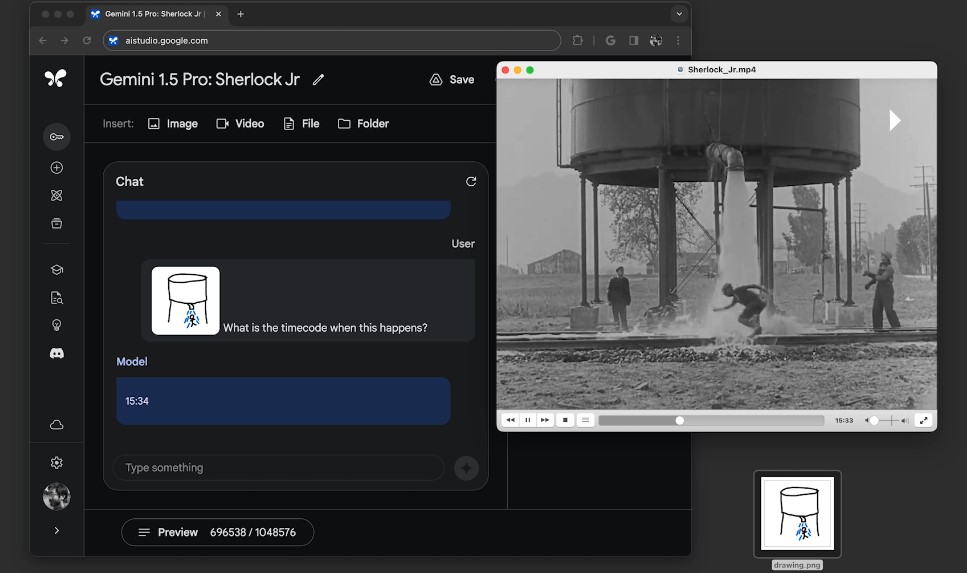Viewport: 967px width, 573px height.
Task: Reload the browser page
Action: click(x=87, y=41)
